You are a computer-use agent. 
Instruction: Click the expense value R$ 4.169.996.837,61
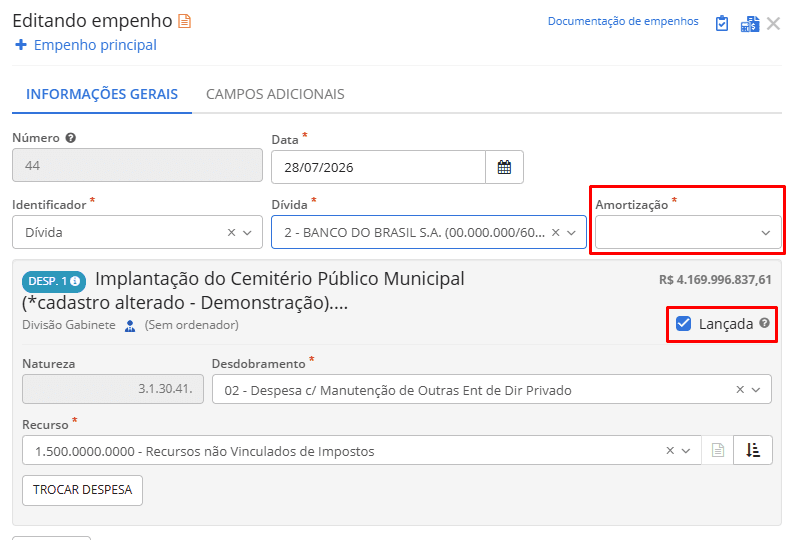(715, 280)
